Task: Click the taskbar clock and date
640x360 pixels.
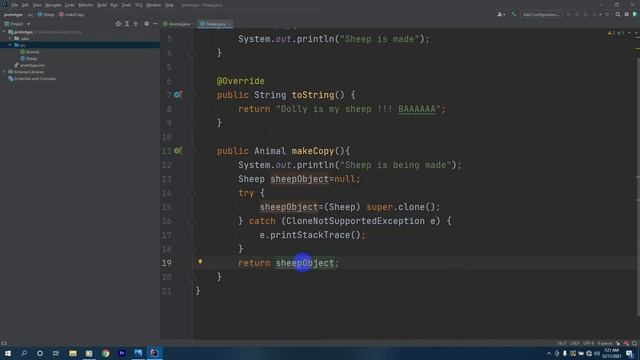Action: [x=611, y=353]
